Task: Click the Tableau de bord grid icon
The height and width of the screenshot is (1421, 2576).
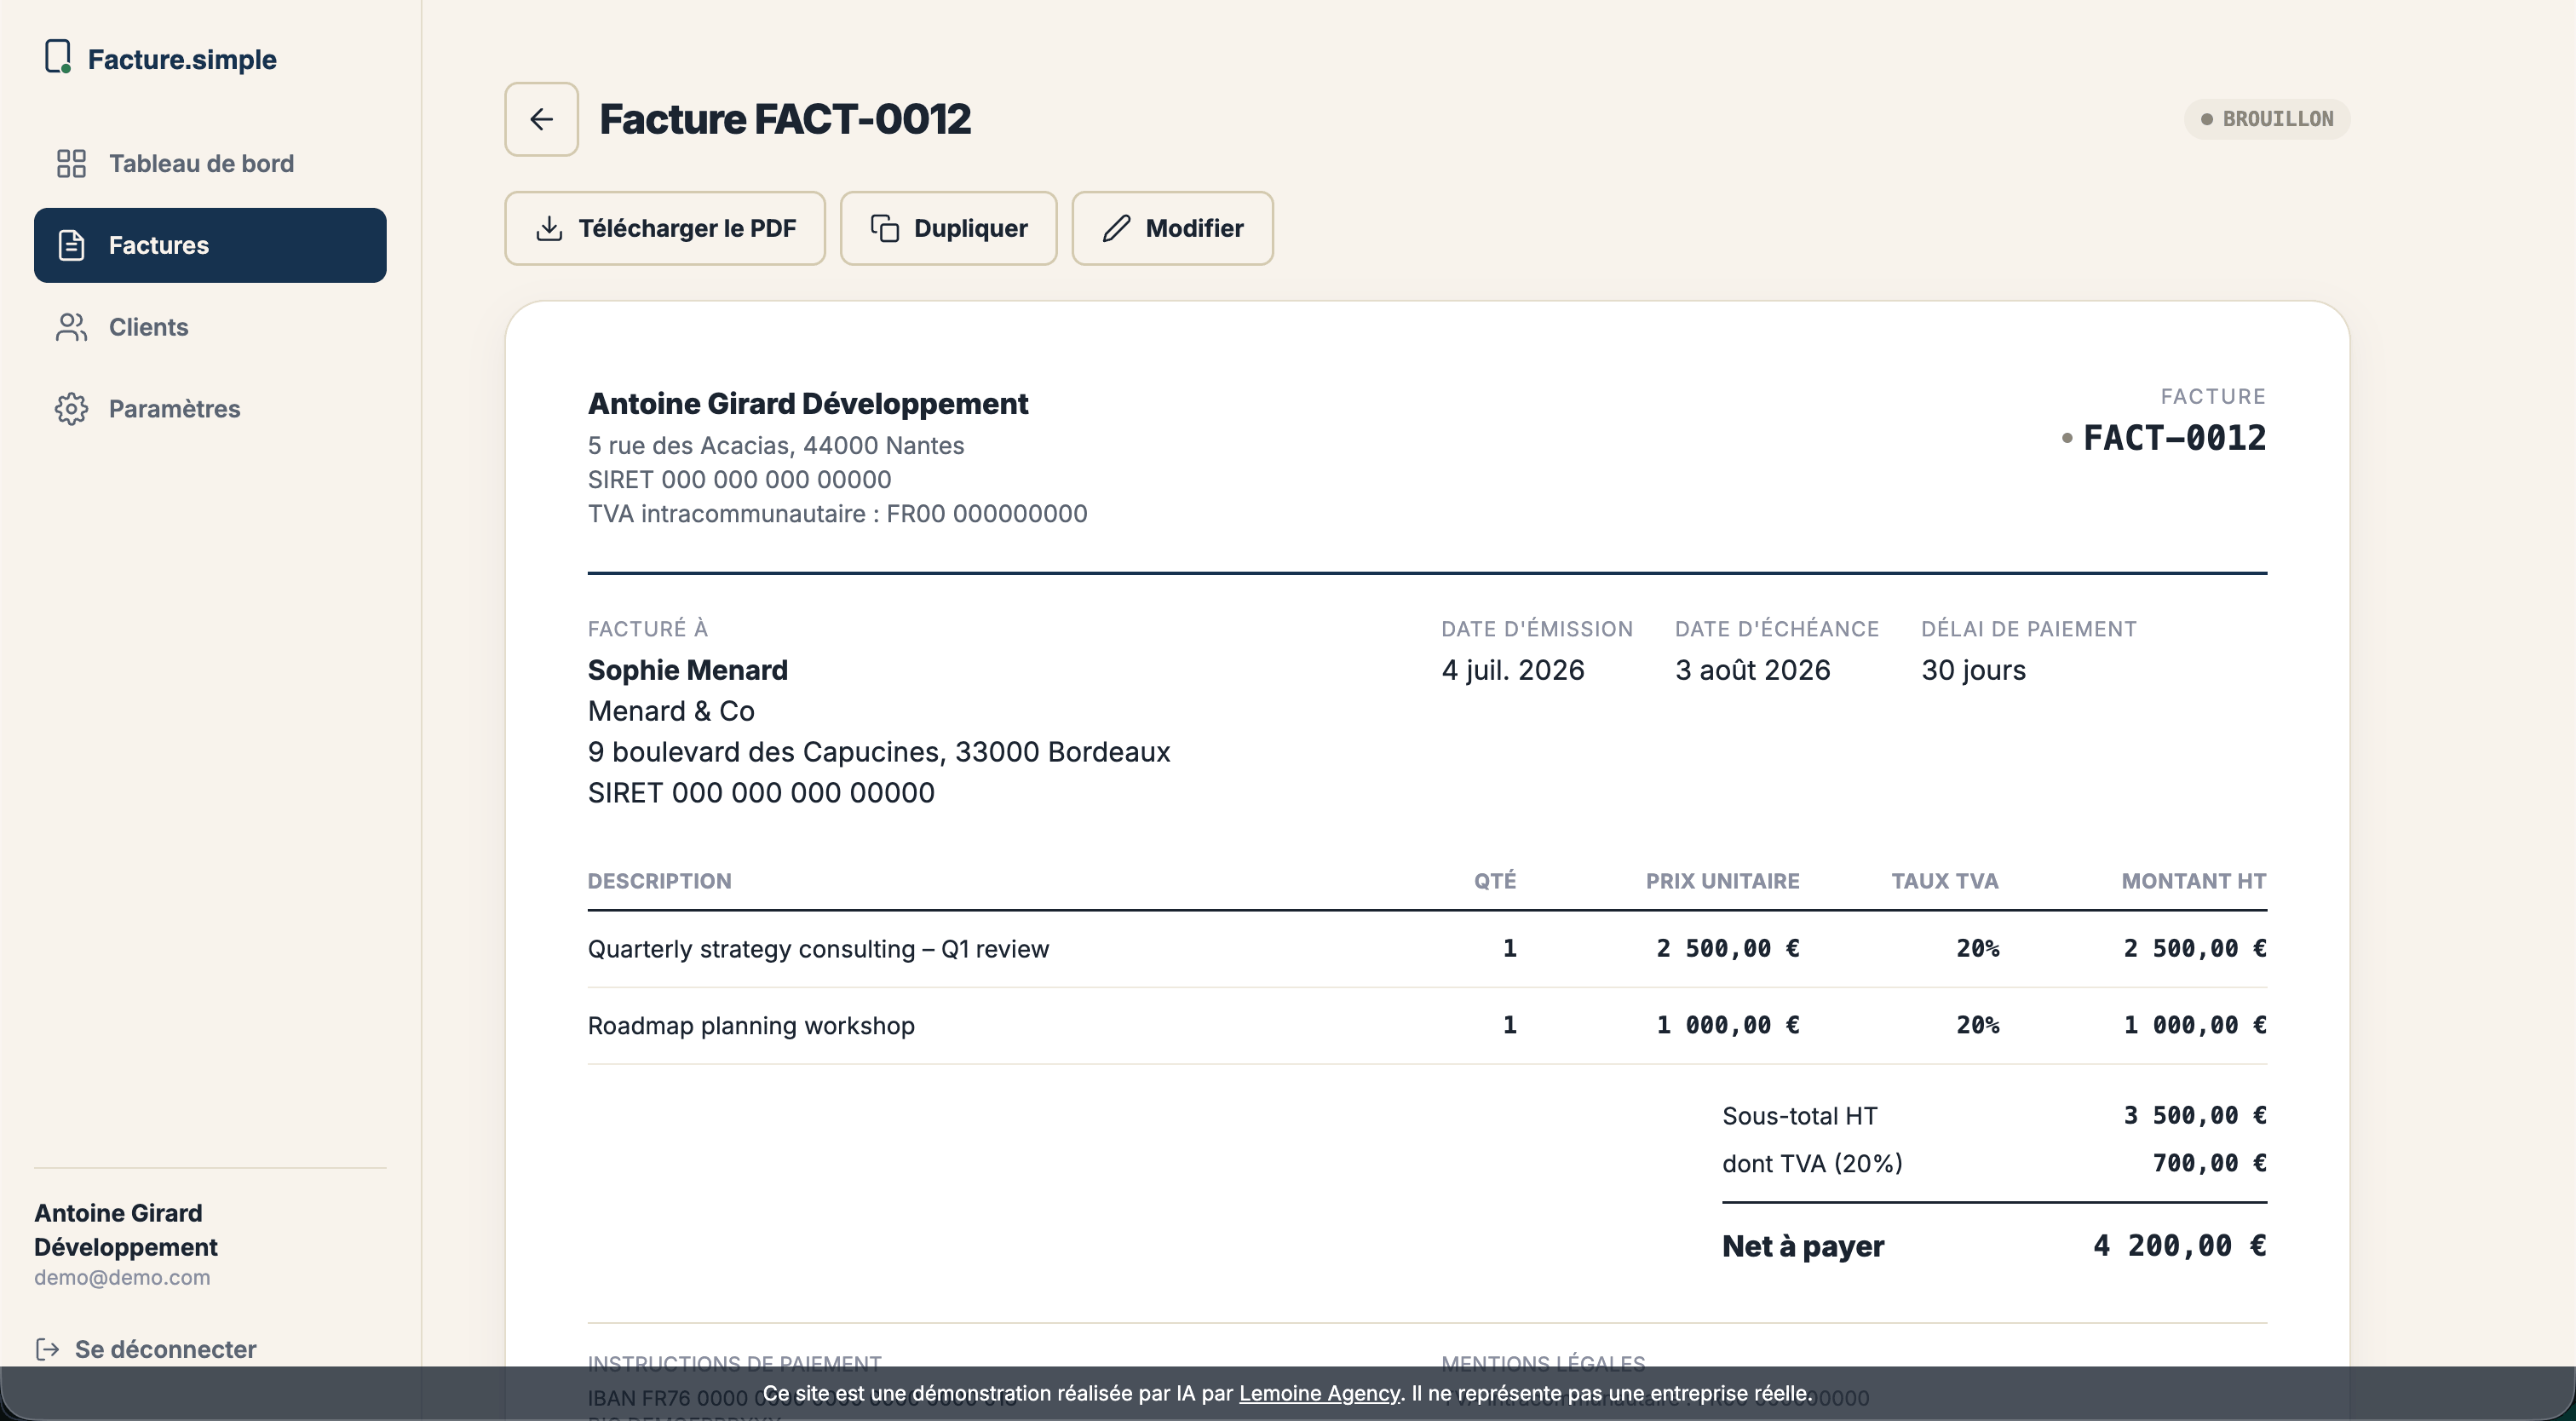Action: tap(71, 164)
